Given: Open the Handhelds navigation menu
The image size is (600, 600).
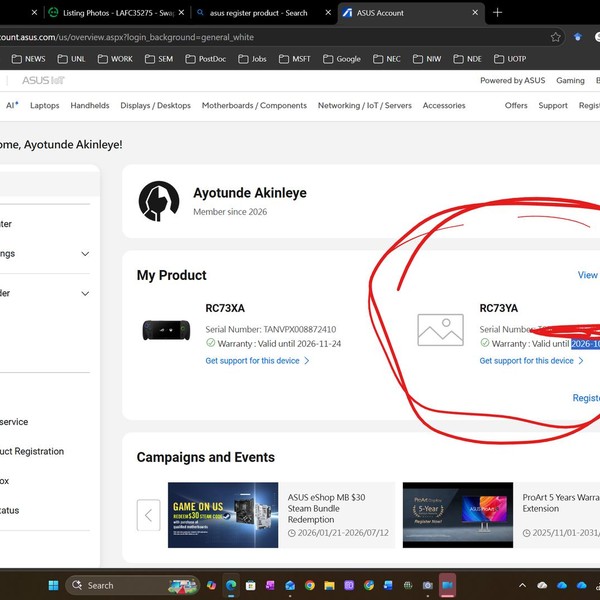Looking at the screenshot, I should pyautogui.click(x=90, y=105).
